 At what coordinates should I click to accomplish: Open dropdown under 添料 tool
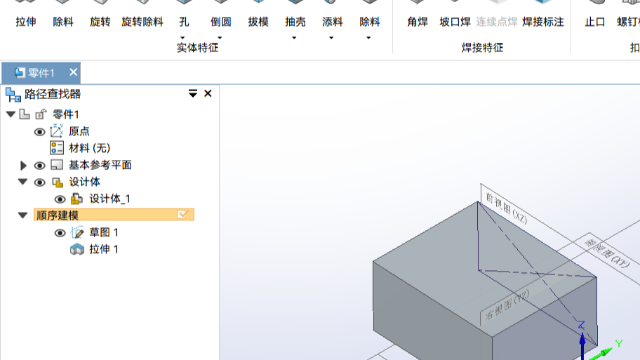[x=331, y=38]
